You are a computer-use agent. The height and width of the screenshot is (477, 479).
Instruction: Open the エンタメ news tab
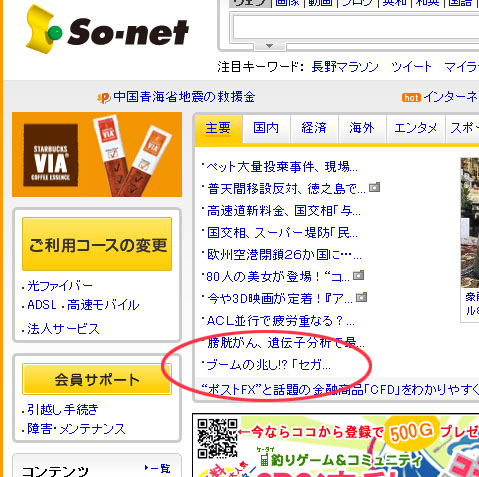coord(416,128)
